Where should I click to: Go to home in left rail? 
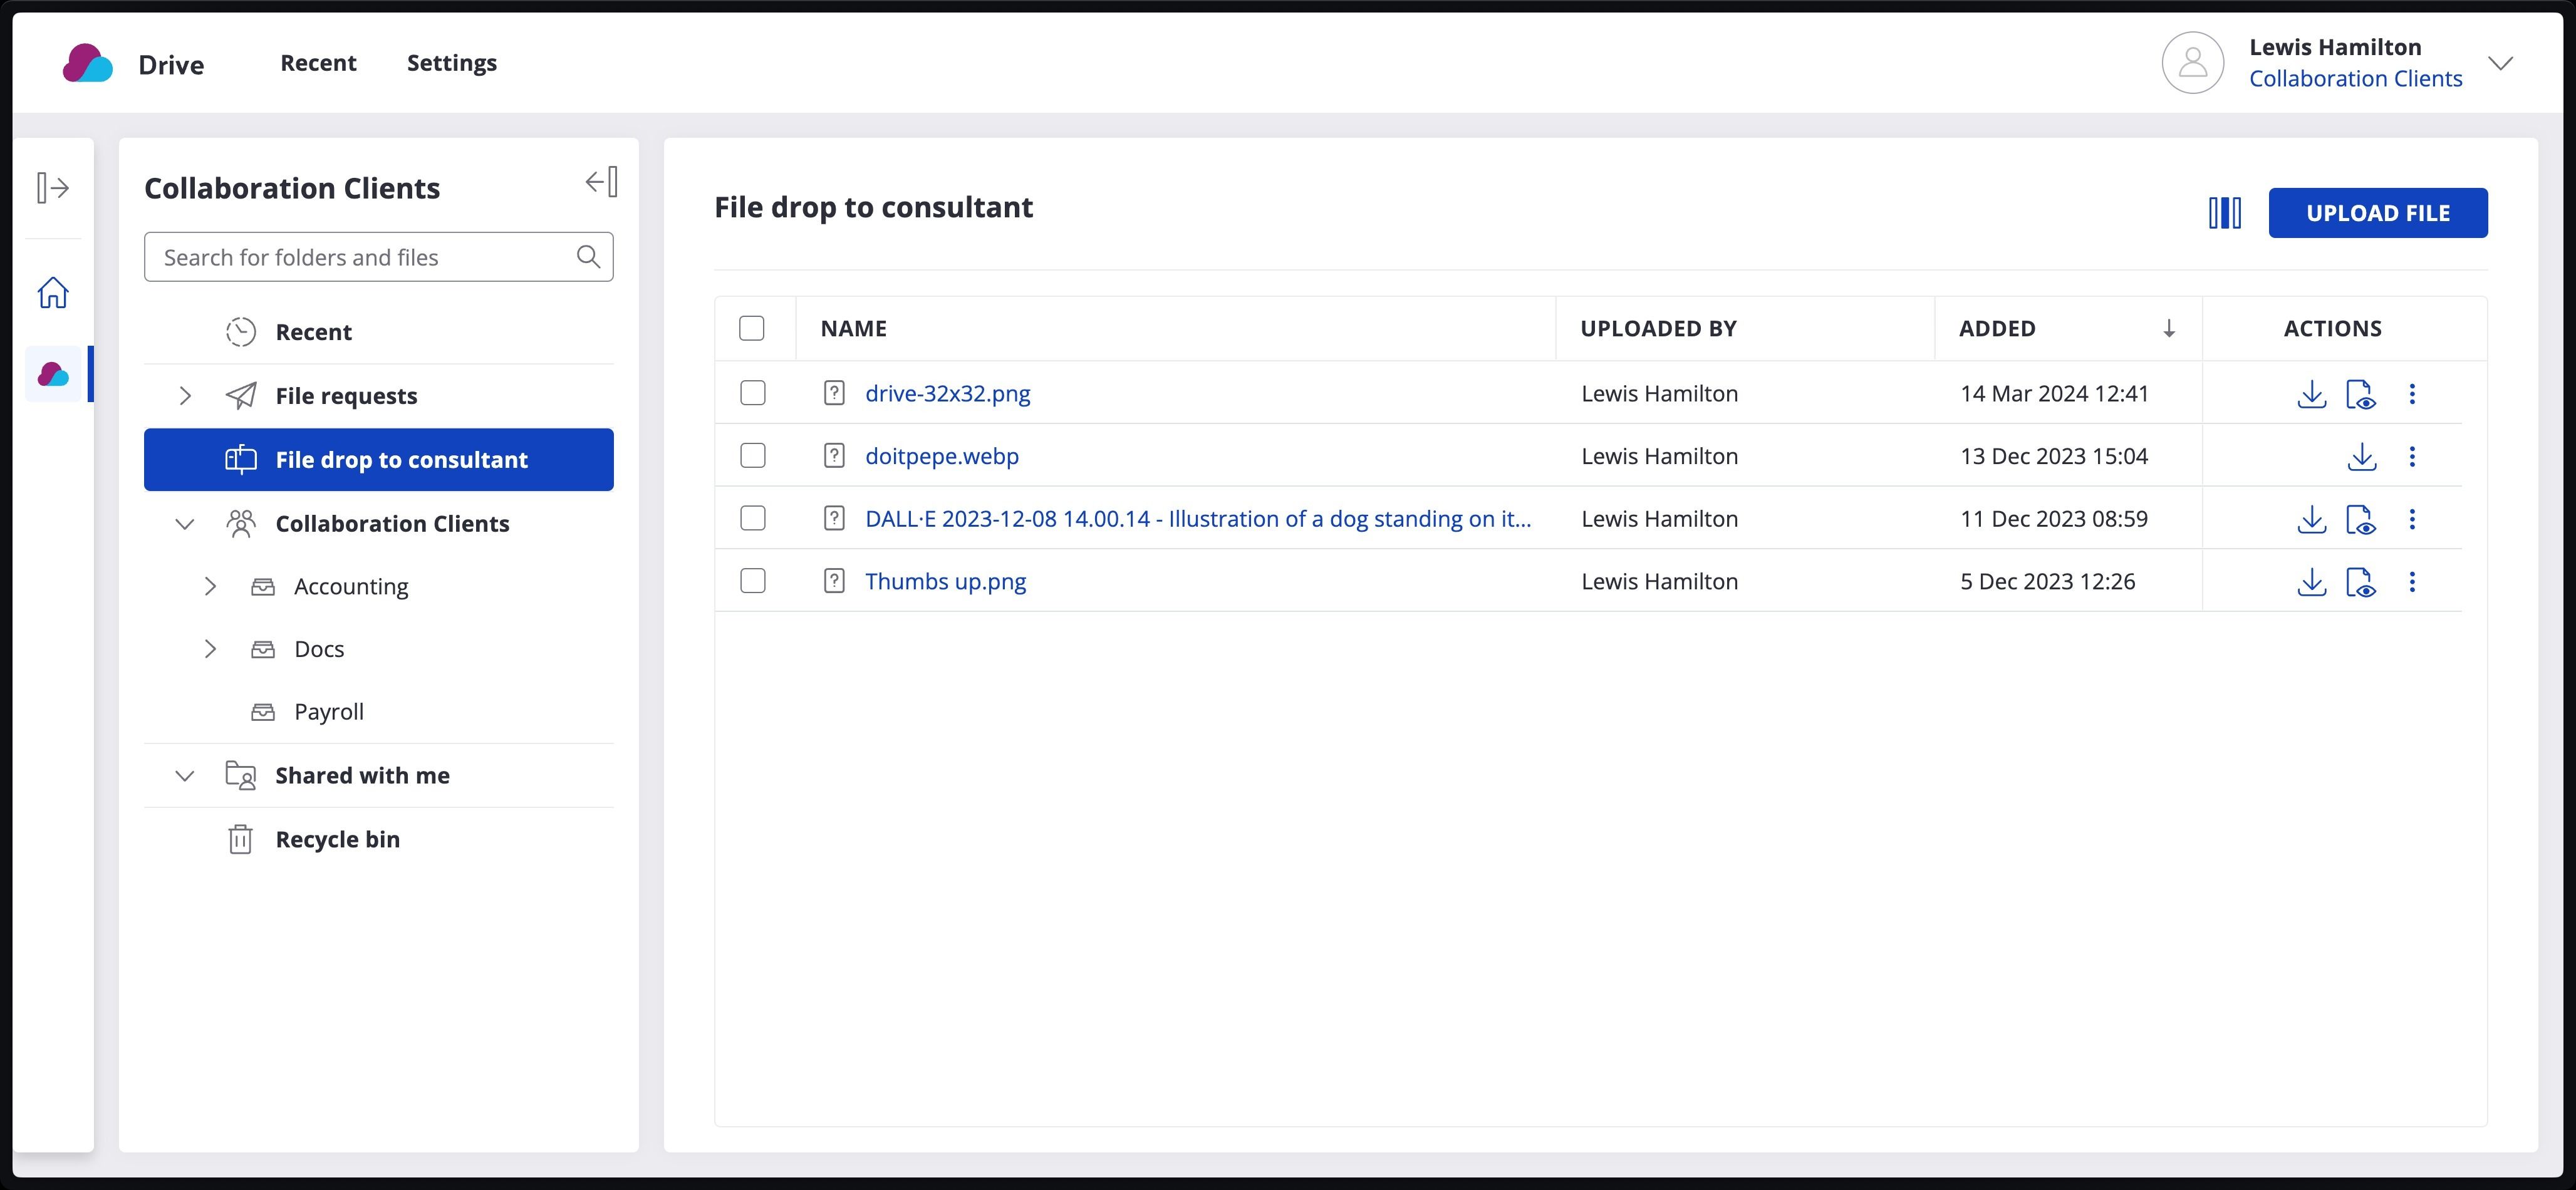pos(53,293)
